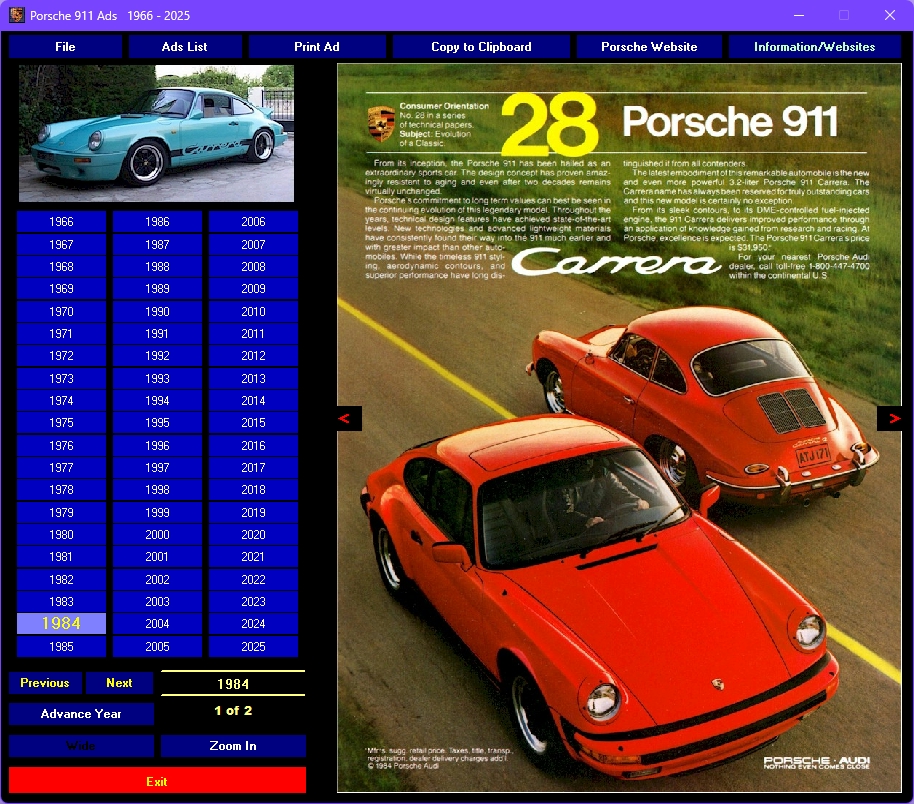Select the year 2006
Image resolution: width=914 pixels, height=804 pixels.
[254, 222]
